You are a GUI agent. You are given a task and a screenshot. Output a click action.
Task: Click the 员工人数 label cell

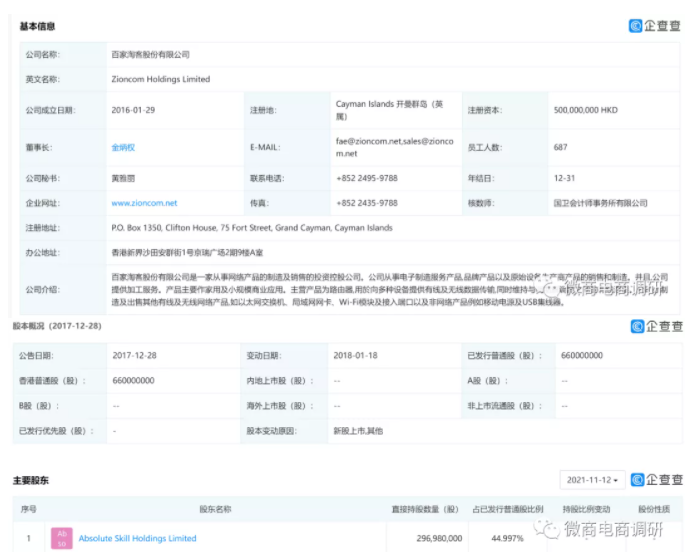(505, 147)
